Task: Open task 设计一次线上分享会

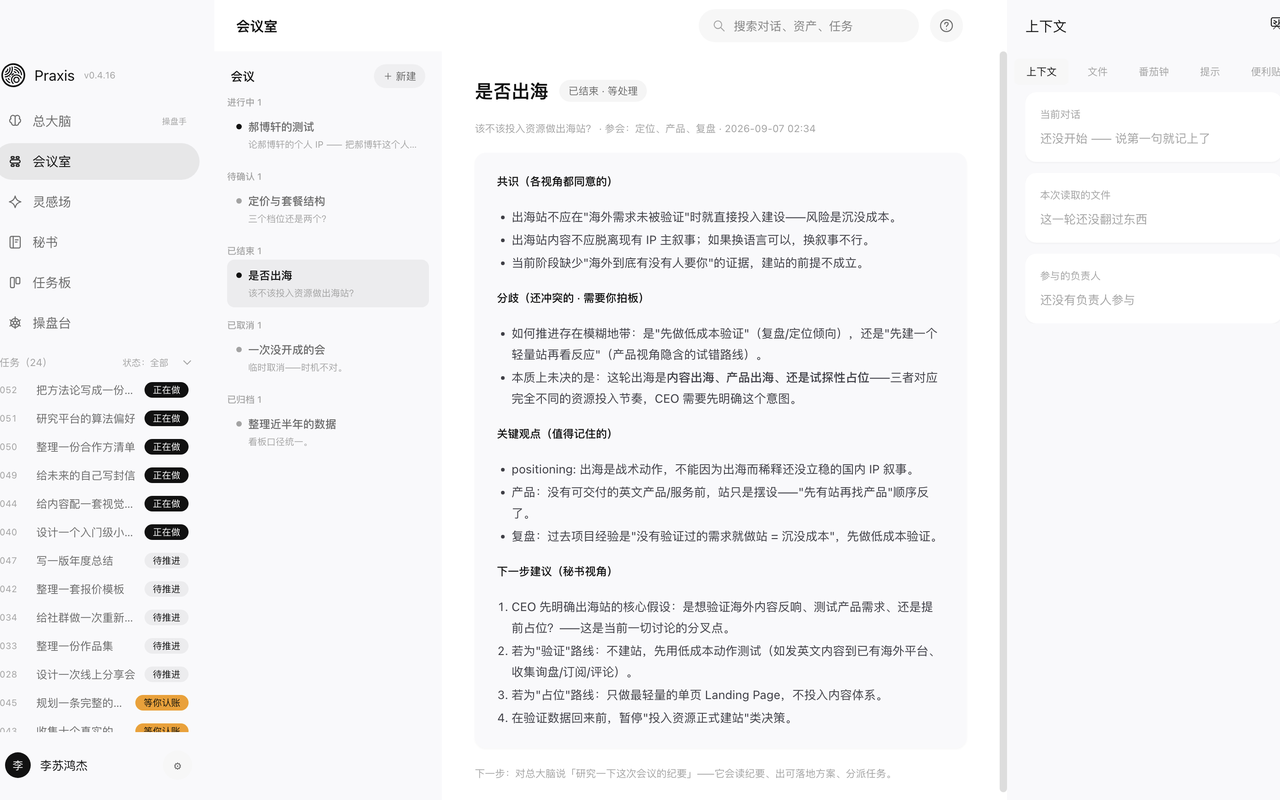Action: click(x=96, y=675)
